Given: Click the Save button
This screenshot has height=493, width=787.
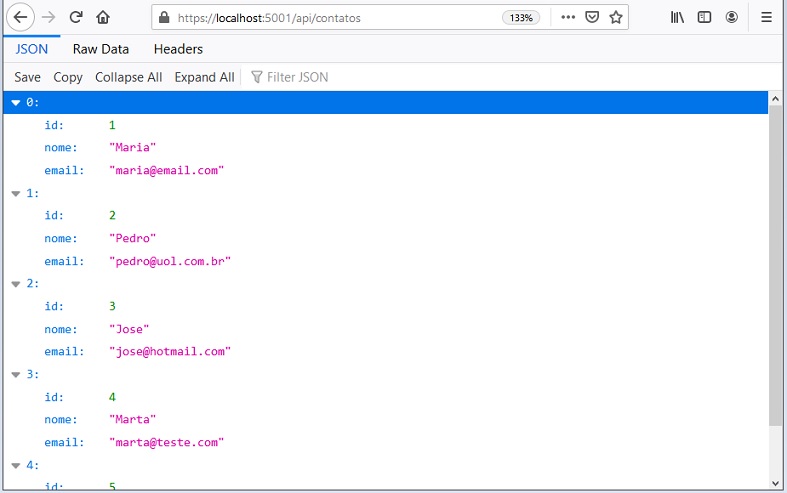Looking at the screenshot, I should tap(27, 77).
